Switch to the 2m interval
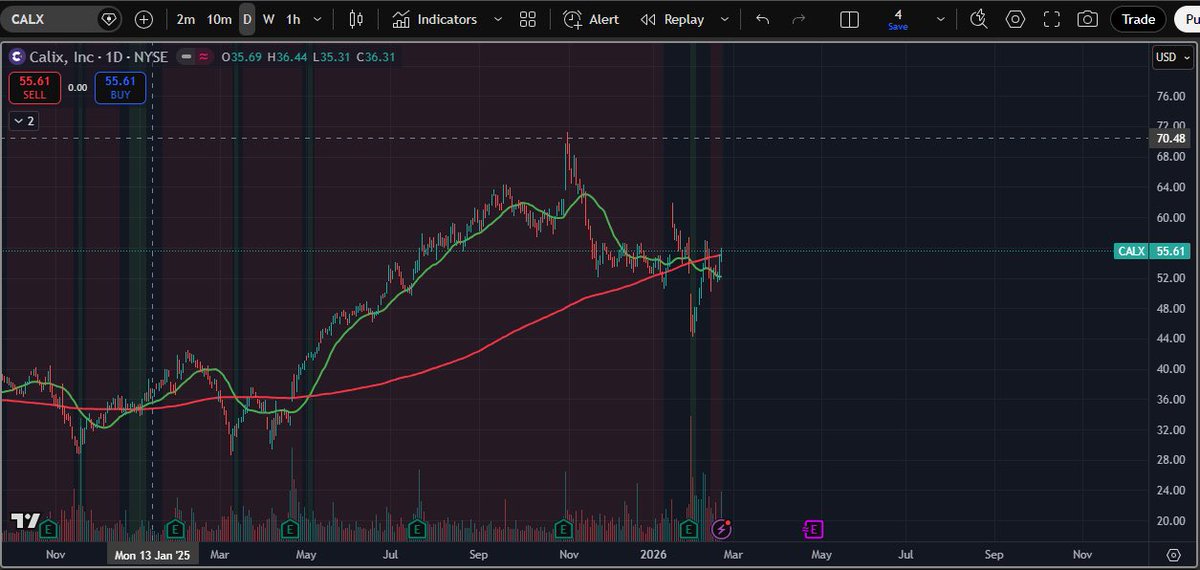The height and width of the screenshot is (570, 1200). (x=186, y=19)
